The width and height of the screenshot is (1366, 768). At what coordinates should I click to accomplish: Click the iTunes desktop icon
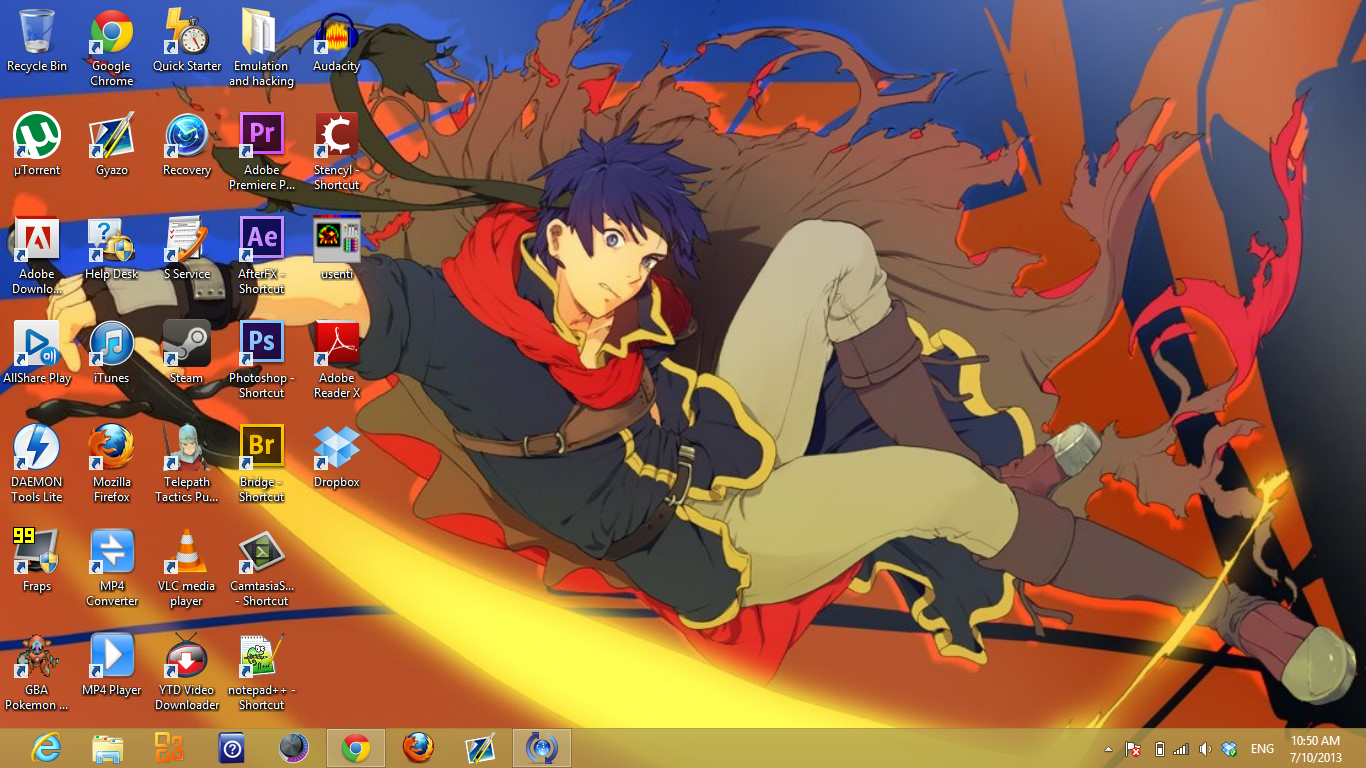coord(112,353)
